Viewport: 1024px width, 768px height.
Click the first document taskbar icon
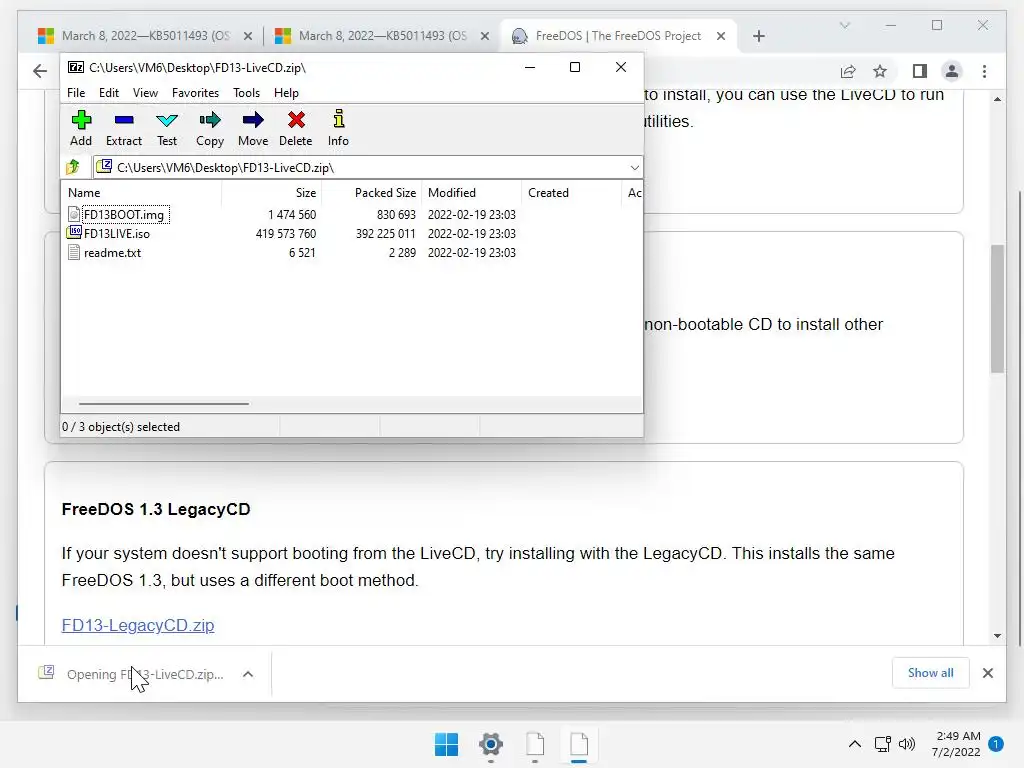(x=535, y=744)
